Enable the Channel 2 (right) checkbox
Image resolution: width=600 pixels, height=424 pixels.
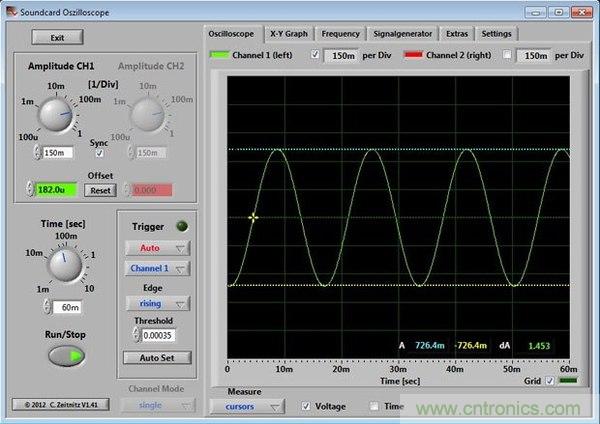(506, 56)
